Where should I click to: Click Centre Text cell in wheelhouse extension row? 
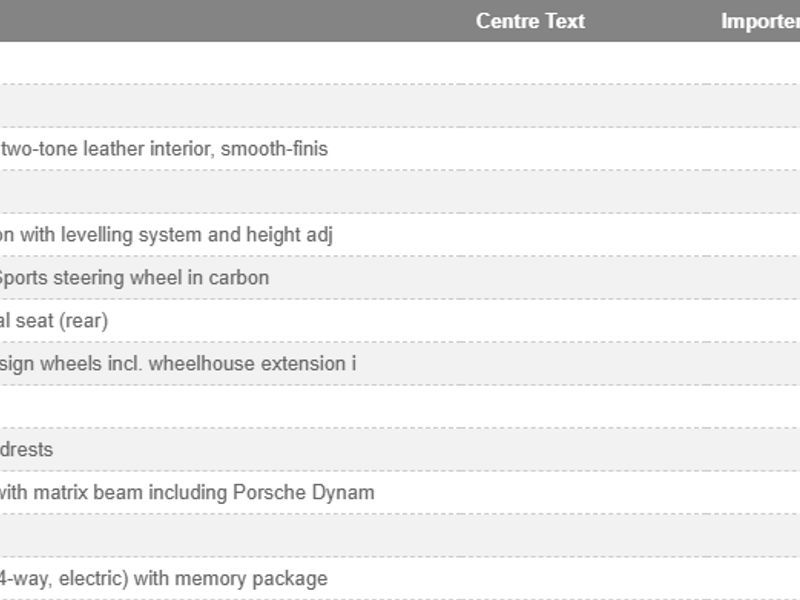pos(530,364)
